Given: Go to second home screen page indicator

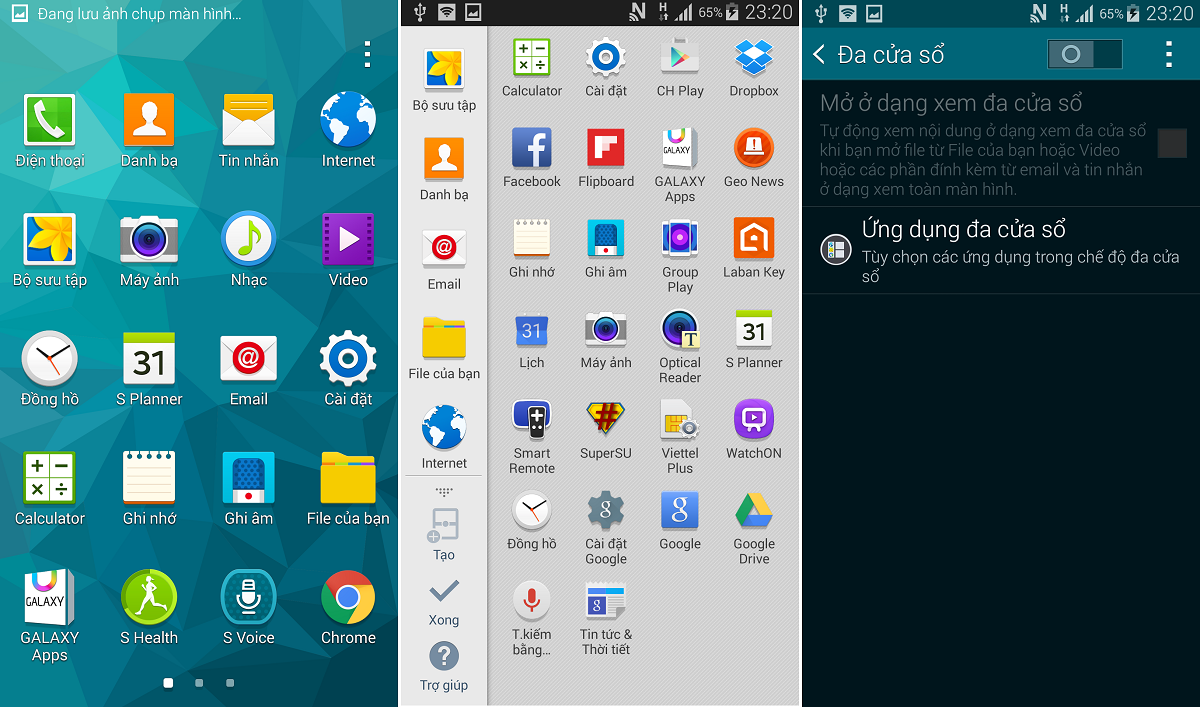Looking at the screenshot, I should tap(199, 683).
